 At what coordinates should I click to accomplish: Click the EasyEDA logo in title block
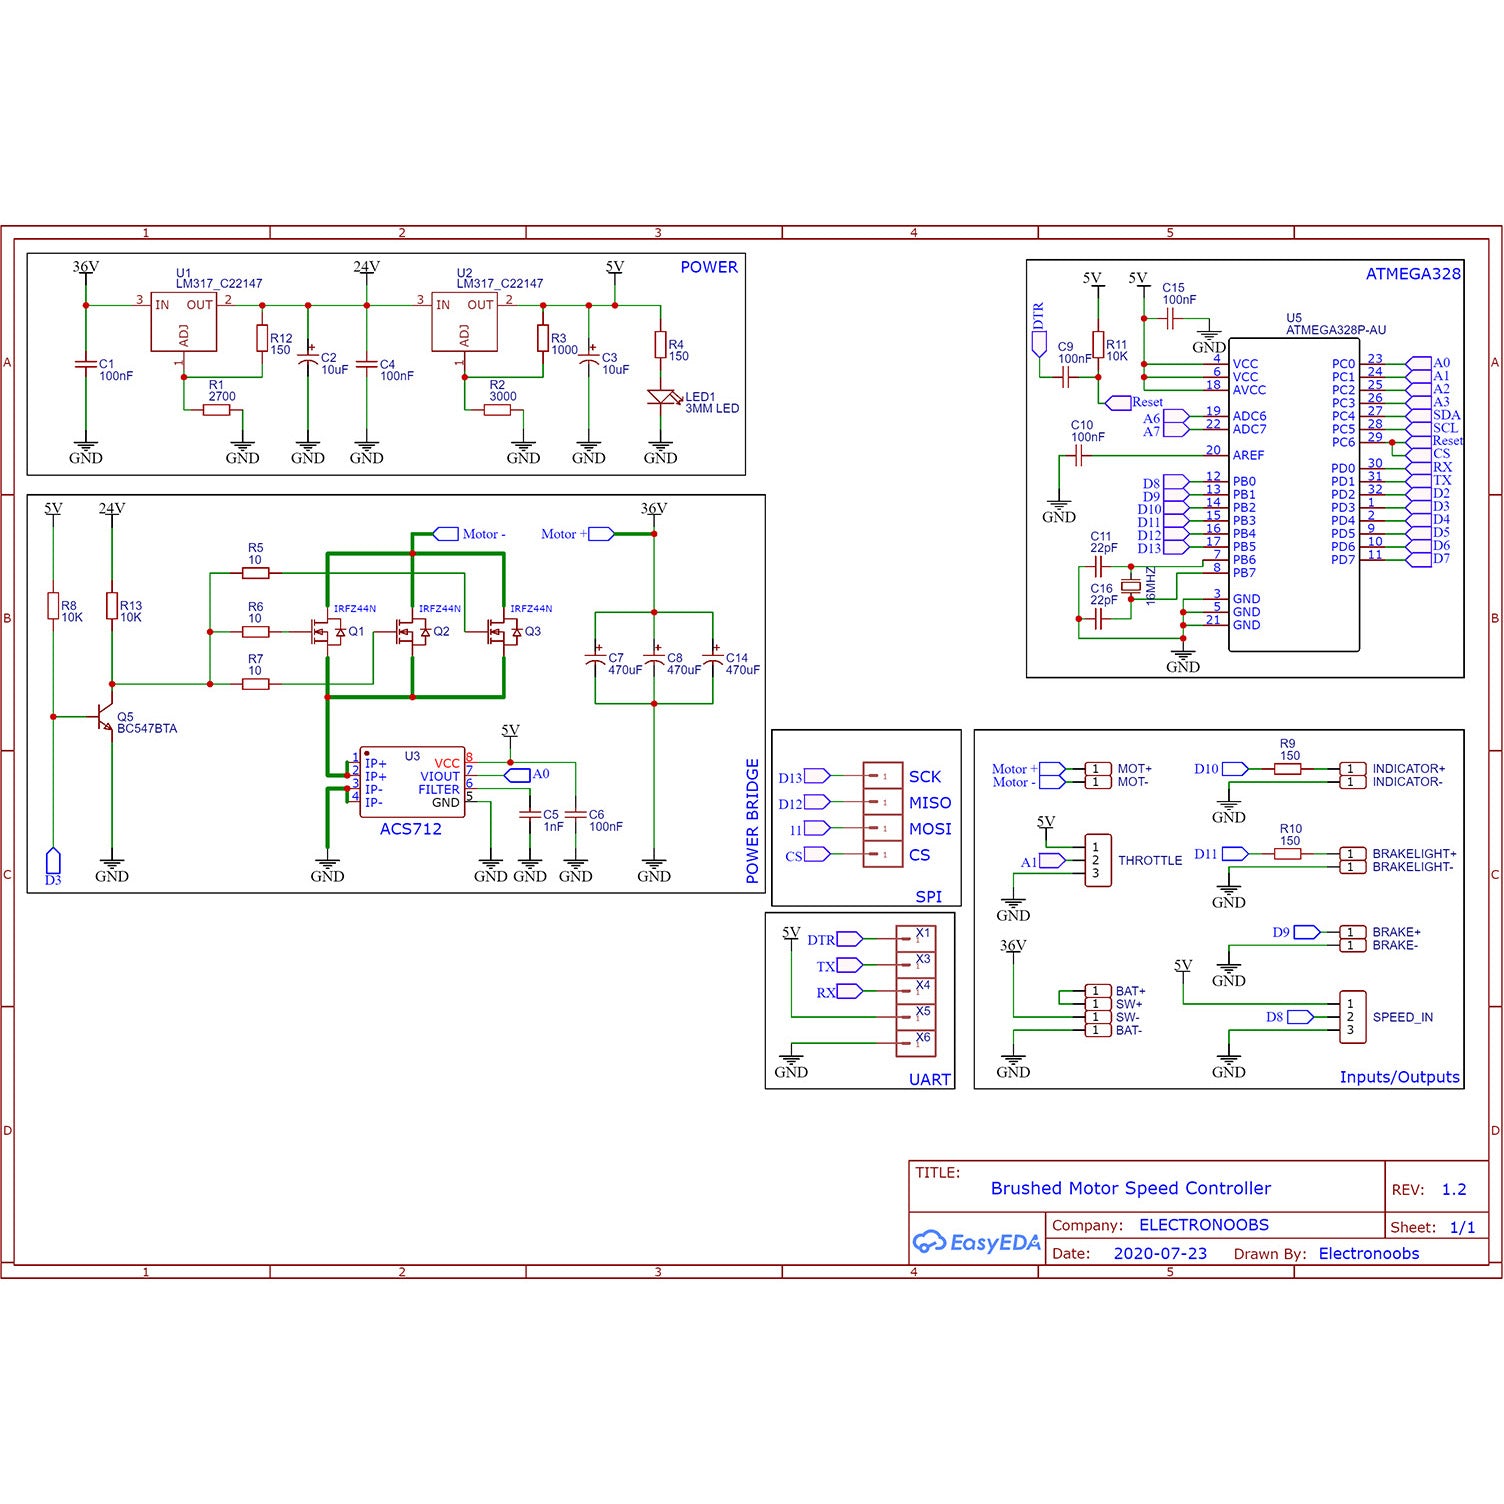coord(976,1242)
